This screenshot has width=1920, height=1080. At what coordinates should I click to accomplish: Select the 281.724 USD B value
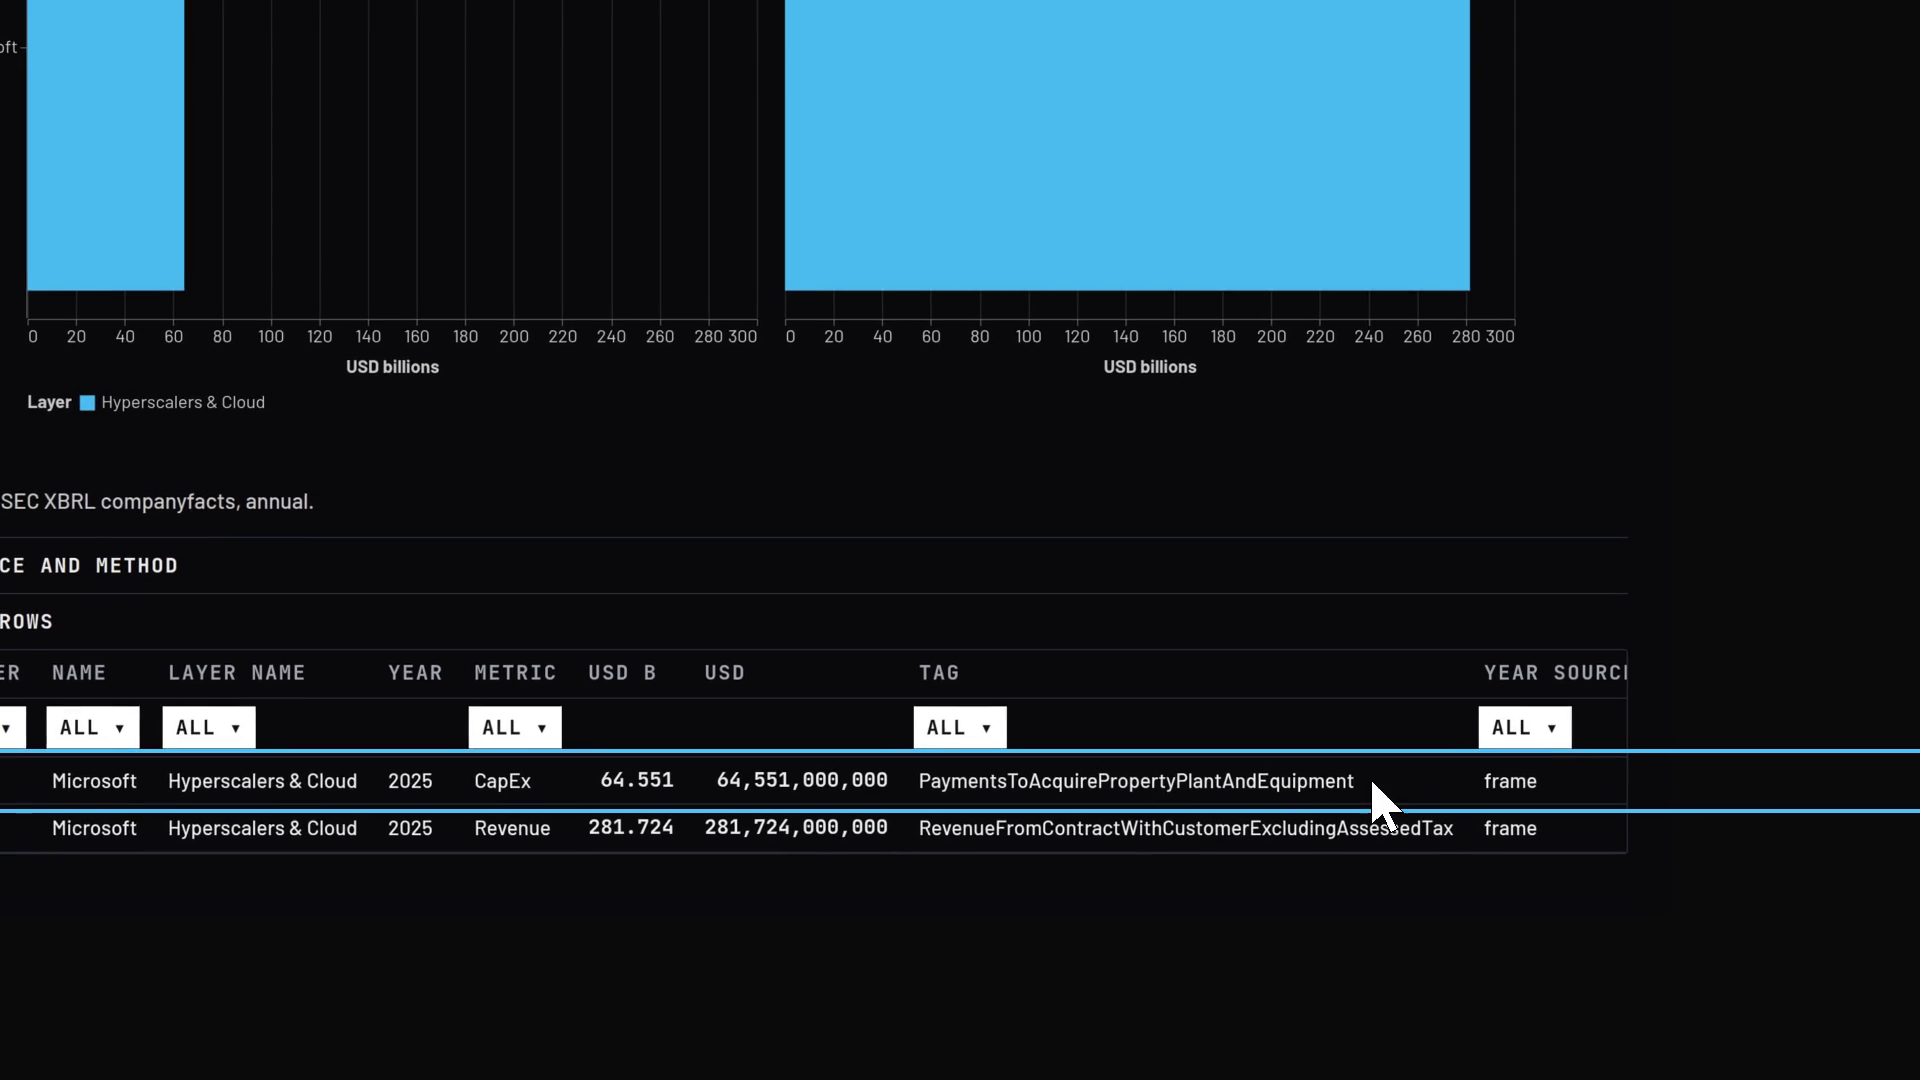(x=631, y=827)
